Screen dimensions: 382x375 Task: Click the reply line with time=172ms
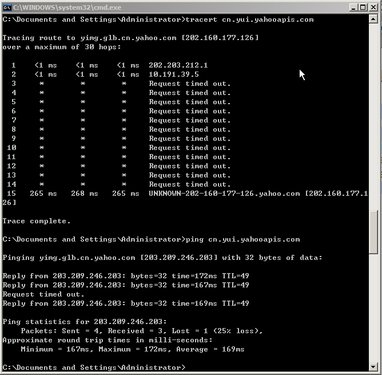click(126, 276)
